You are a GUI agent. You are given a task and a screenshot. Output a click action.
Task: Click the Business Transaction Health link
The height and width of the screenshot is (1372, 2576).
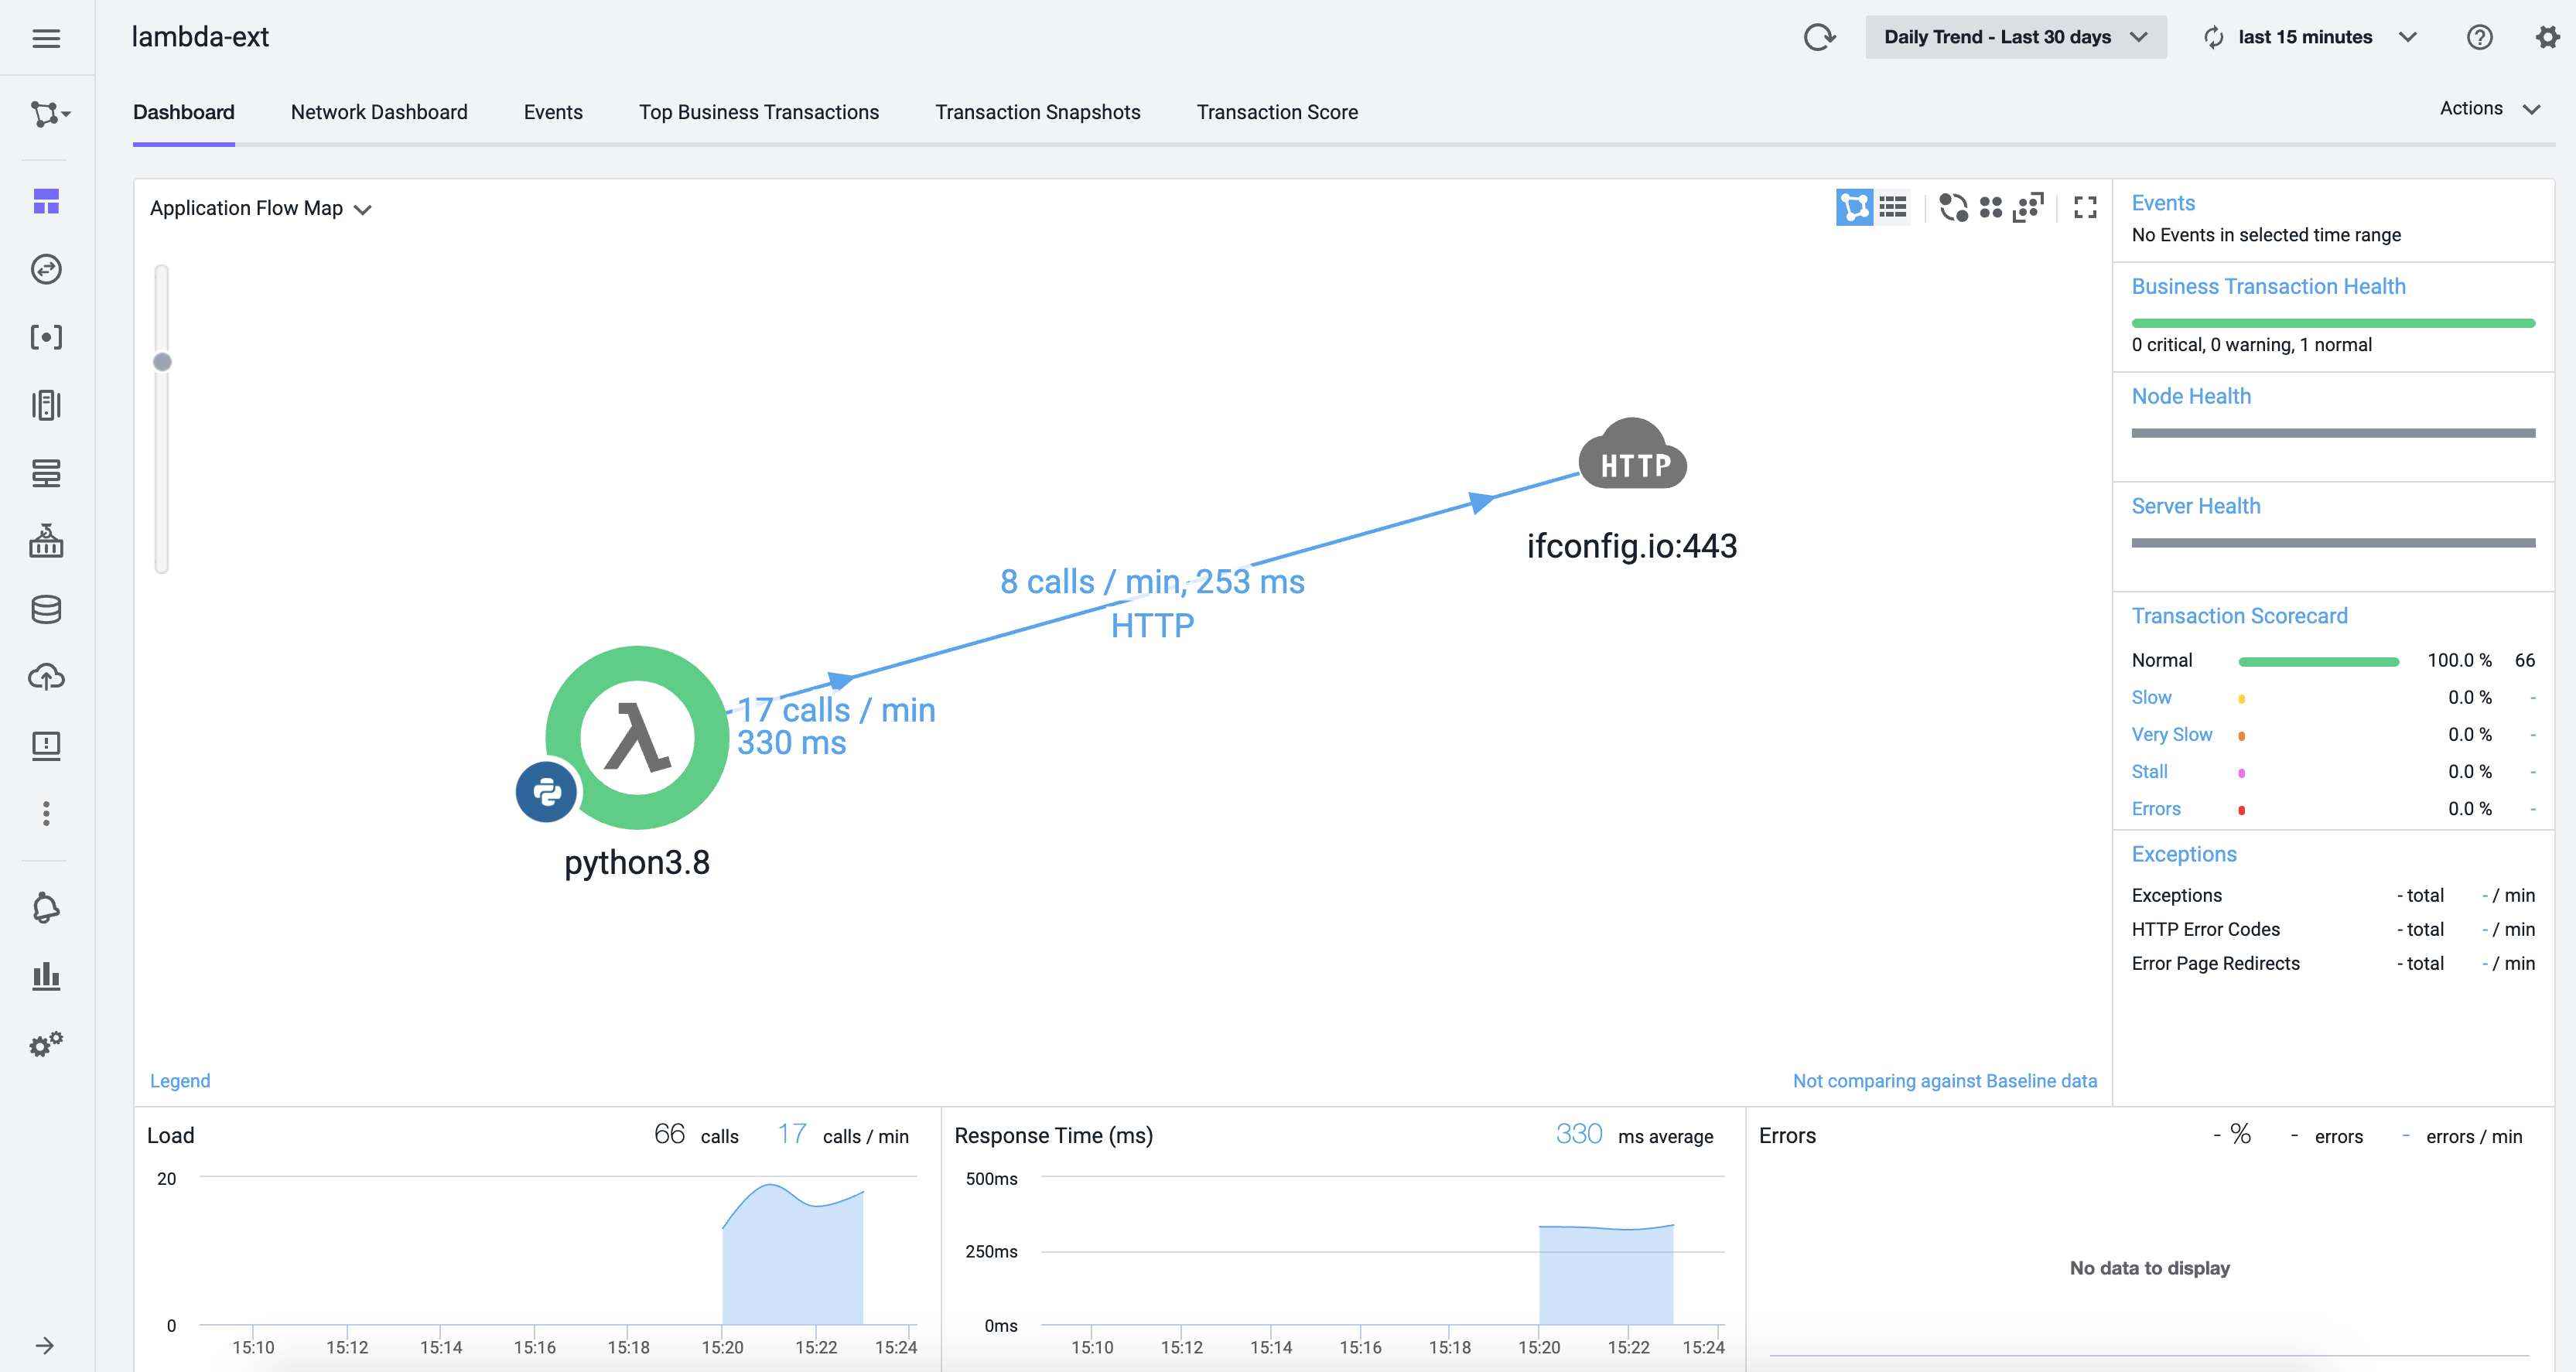pyautogui.click(x=2268, y=286)
